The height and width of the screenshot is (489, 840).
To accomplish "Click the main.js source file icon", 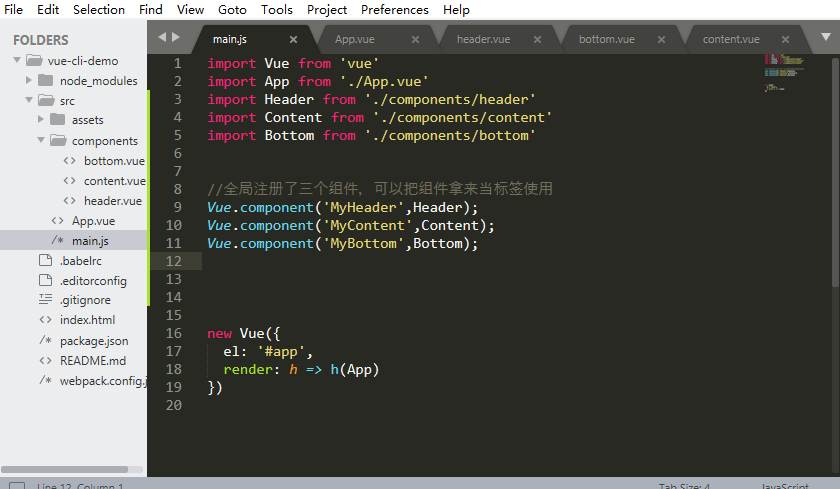I will (x=57, y=240).
